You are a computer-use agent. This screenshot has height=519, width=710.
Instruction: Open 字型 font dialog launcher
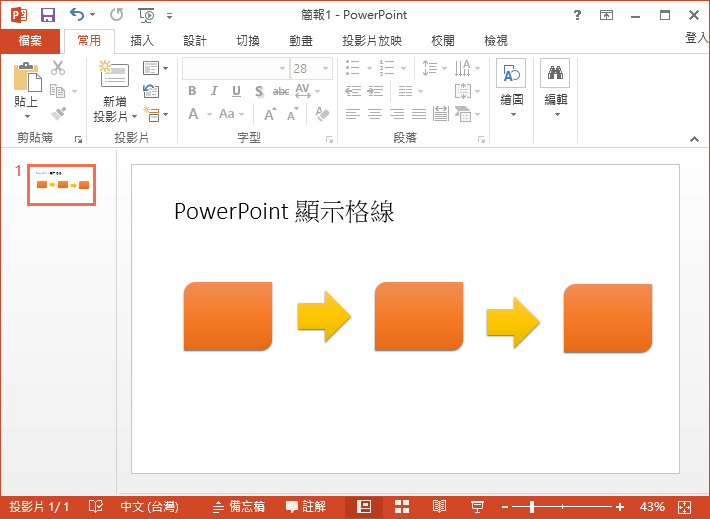pyautogui.click(x=329, y=139)
